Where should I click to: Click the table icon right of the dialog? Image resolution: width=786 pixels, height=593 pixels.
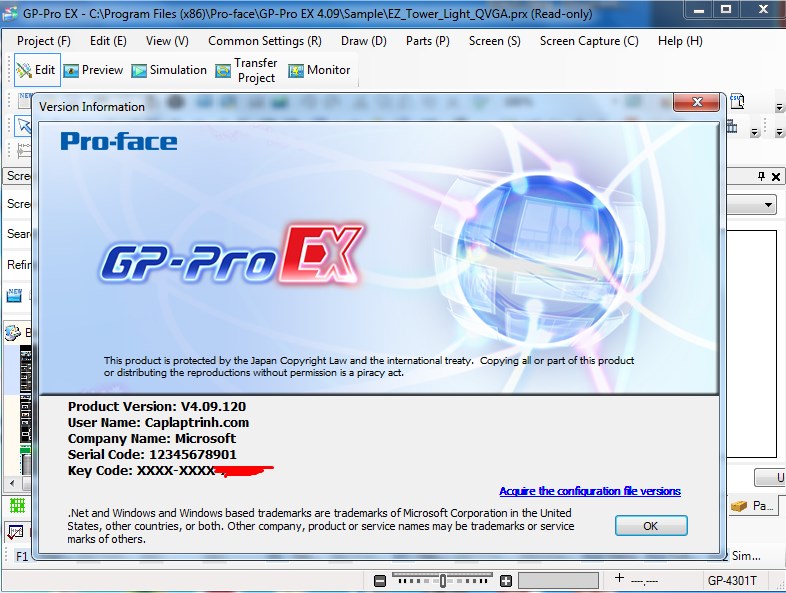click(732, 126)
